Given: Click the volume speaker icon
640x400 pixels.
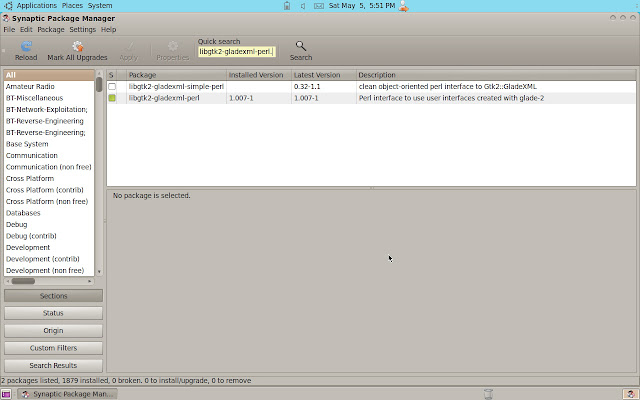Looking at the screenshot, I should [x=303, y=6].
